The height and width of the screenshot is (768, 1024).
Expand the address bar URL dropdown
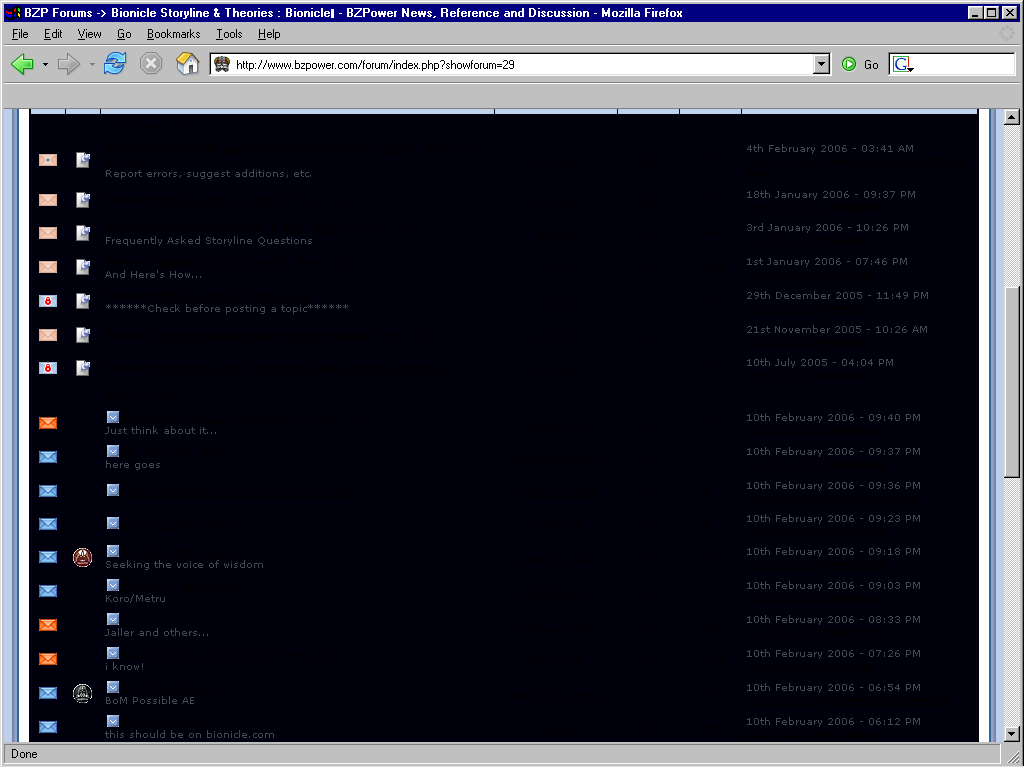click(x=822, y=64)
